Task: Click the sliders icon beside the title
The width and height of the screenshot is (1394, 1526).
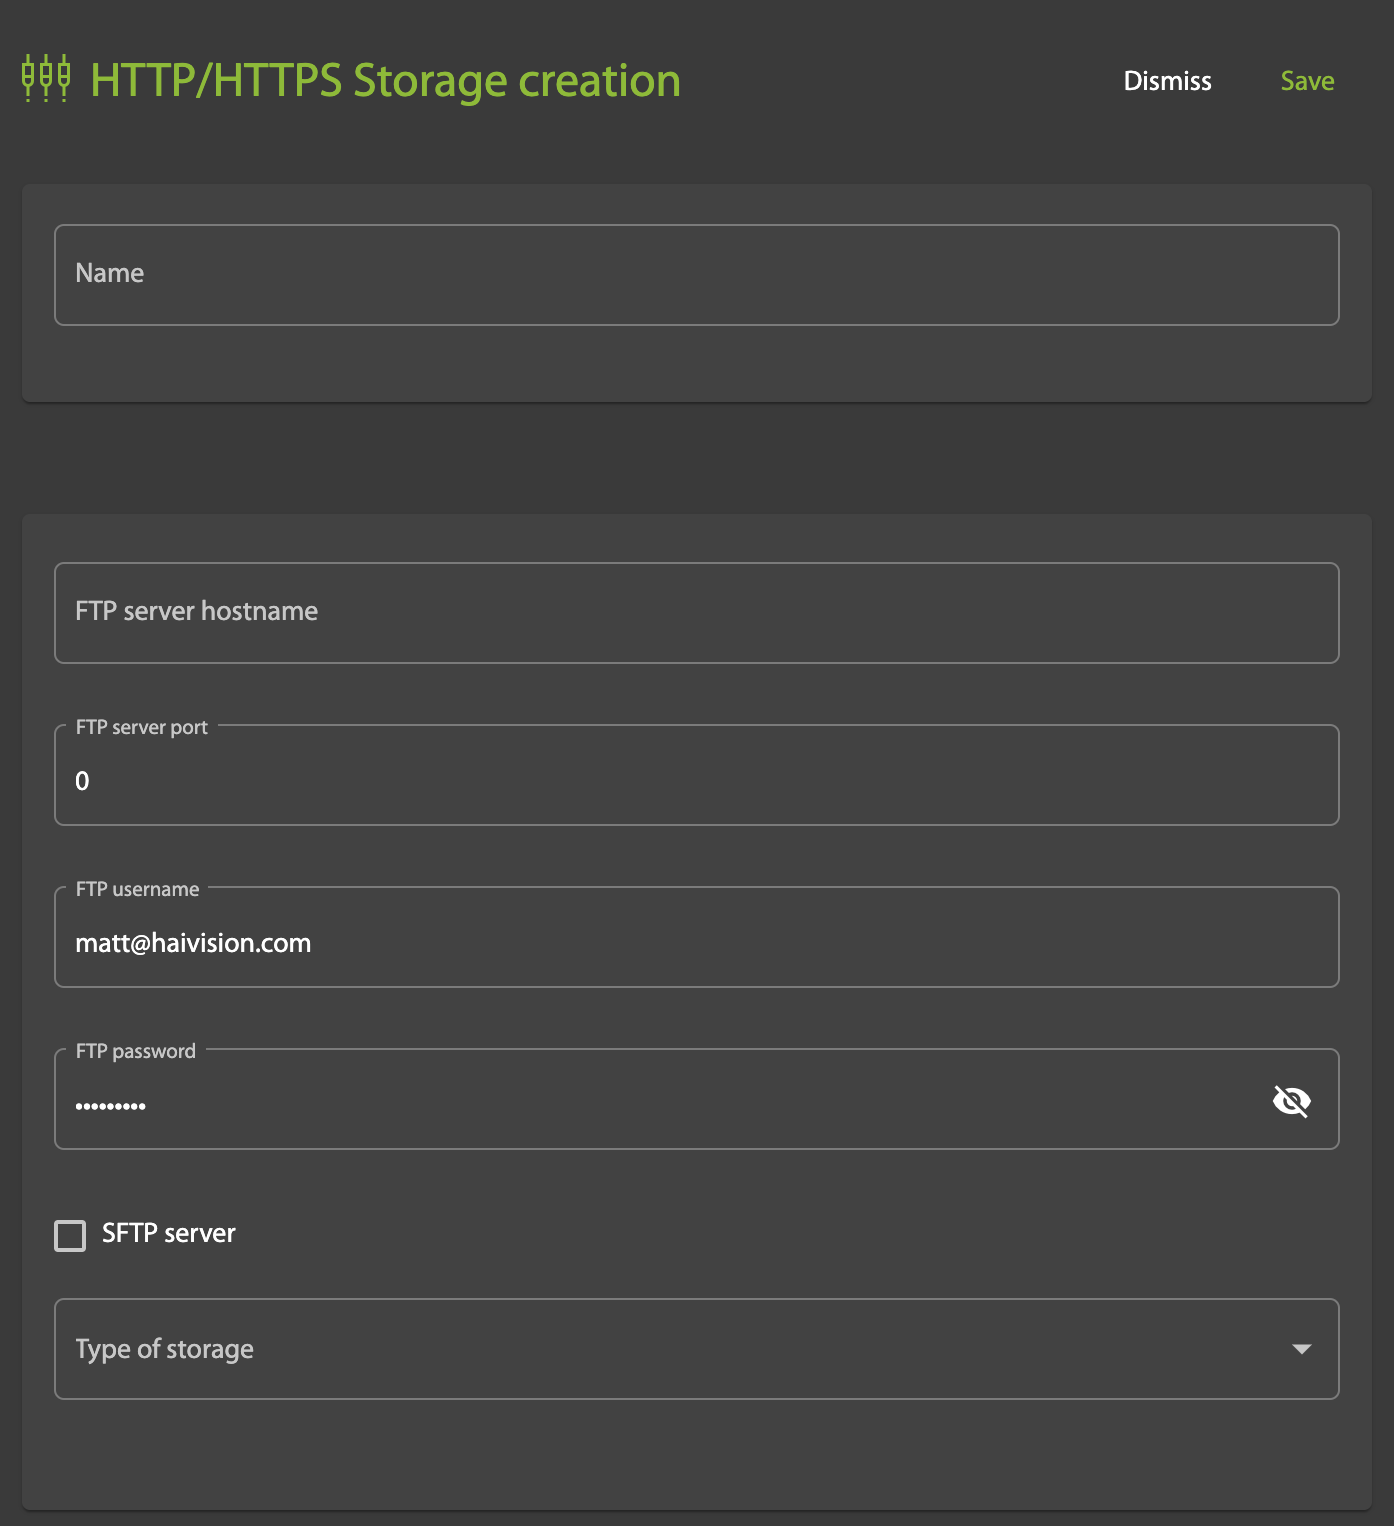Action: (45, 76)
